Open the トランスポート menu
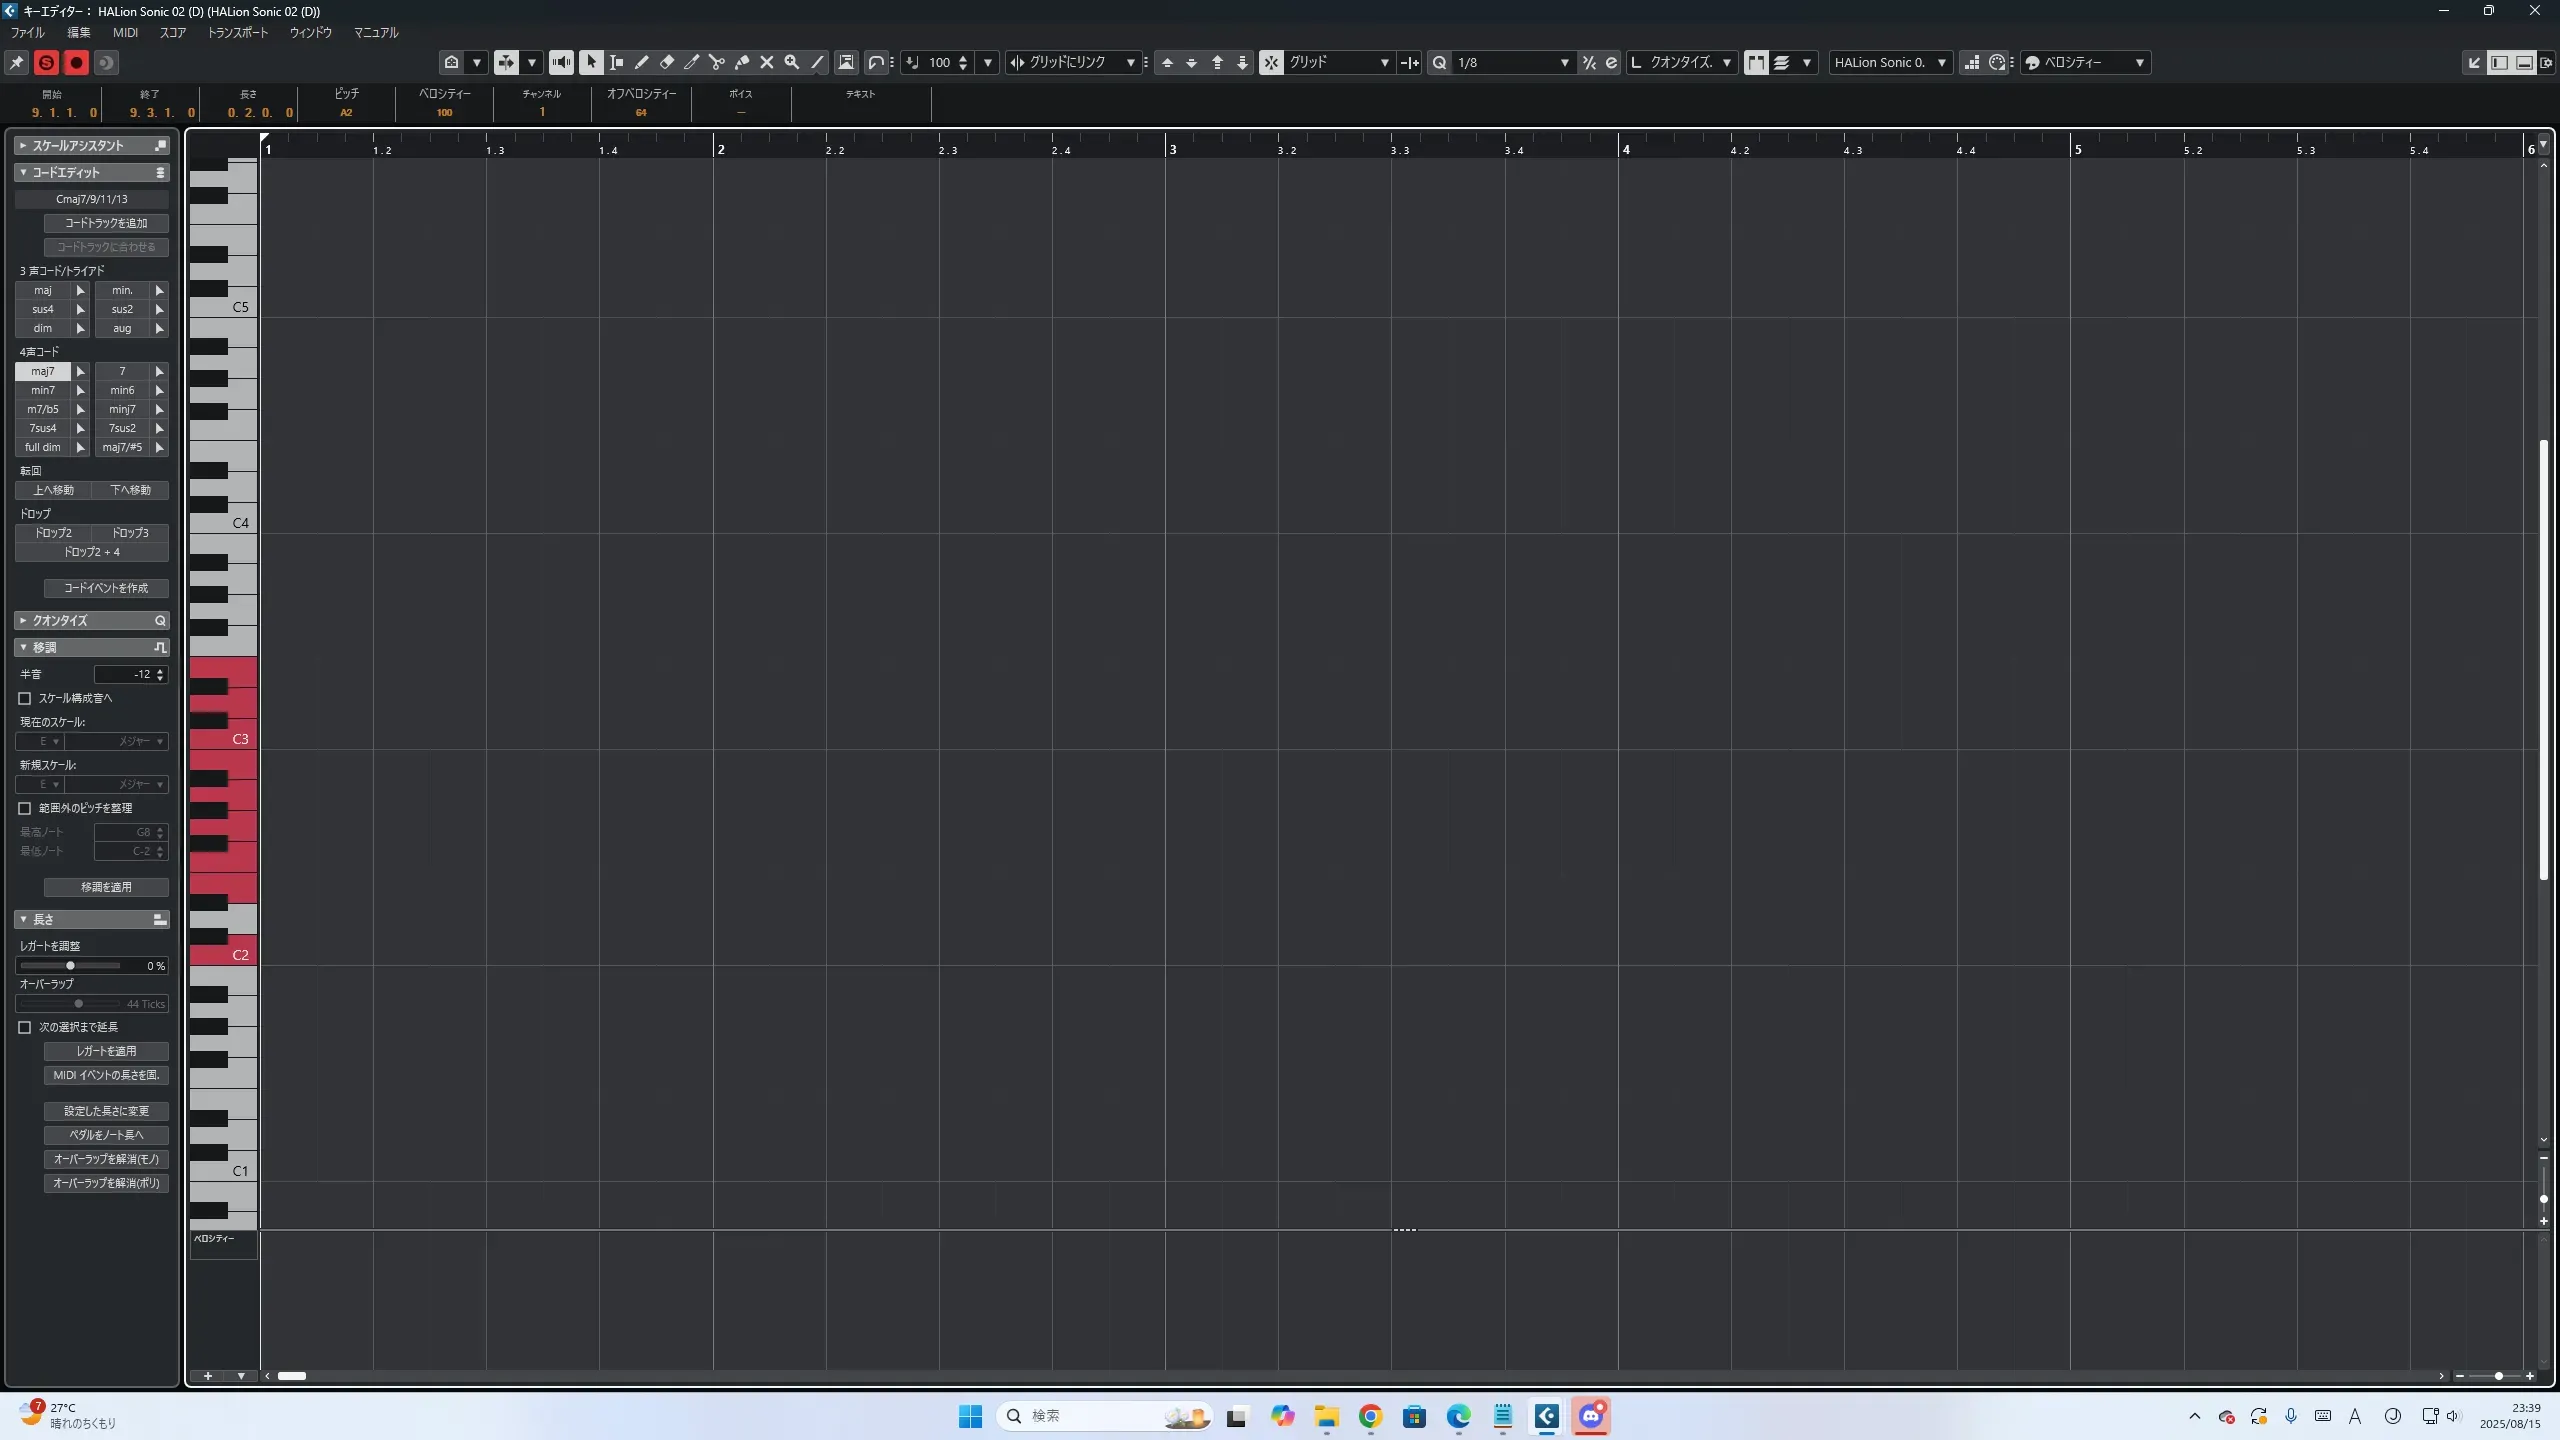Screen dimensions: 2560x1440 pyautogui.click(x=237, y=32)
